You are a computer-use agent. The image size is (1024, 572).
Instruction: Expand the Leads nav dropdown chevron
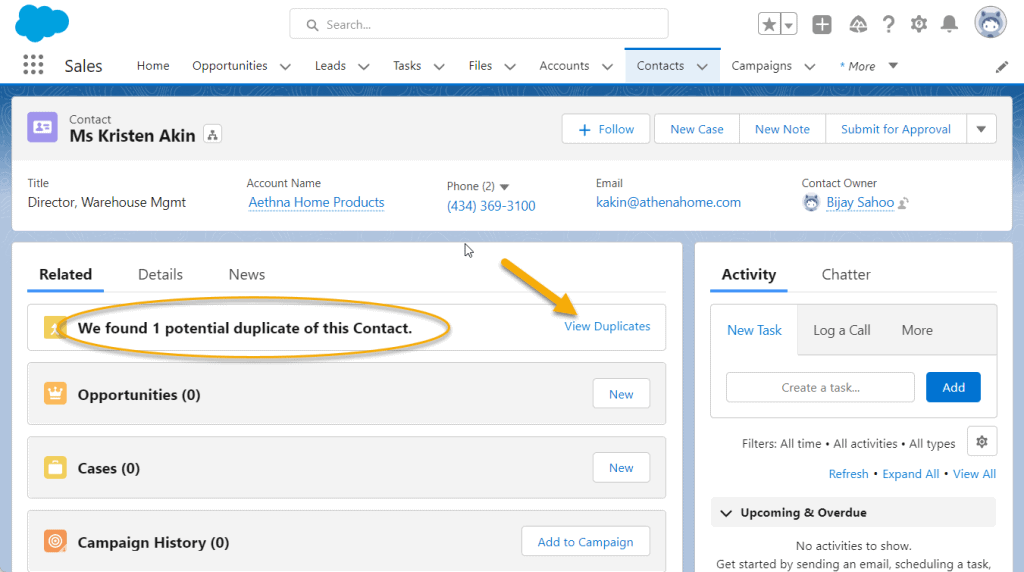(x=364, y=67)
